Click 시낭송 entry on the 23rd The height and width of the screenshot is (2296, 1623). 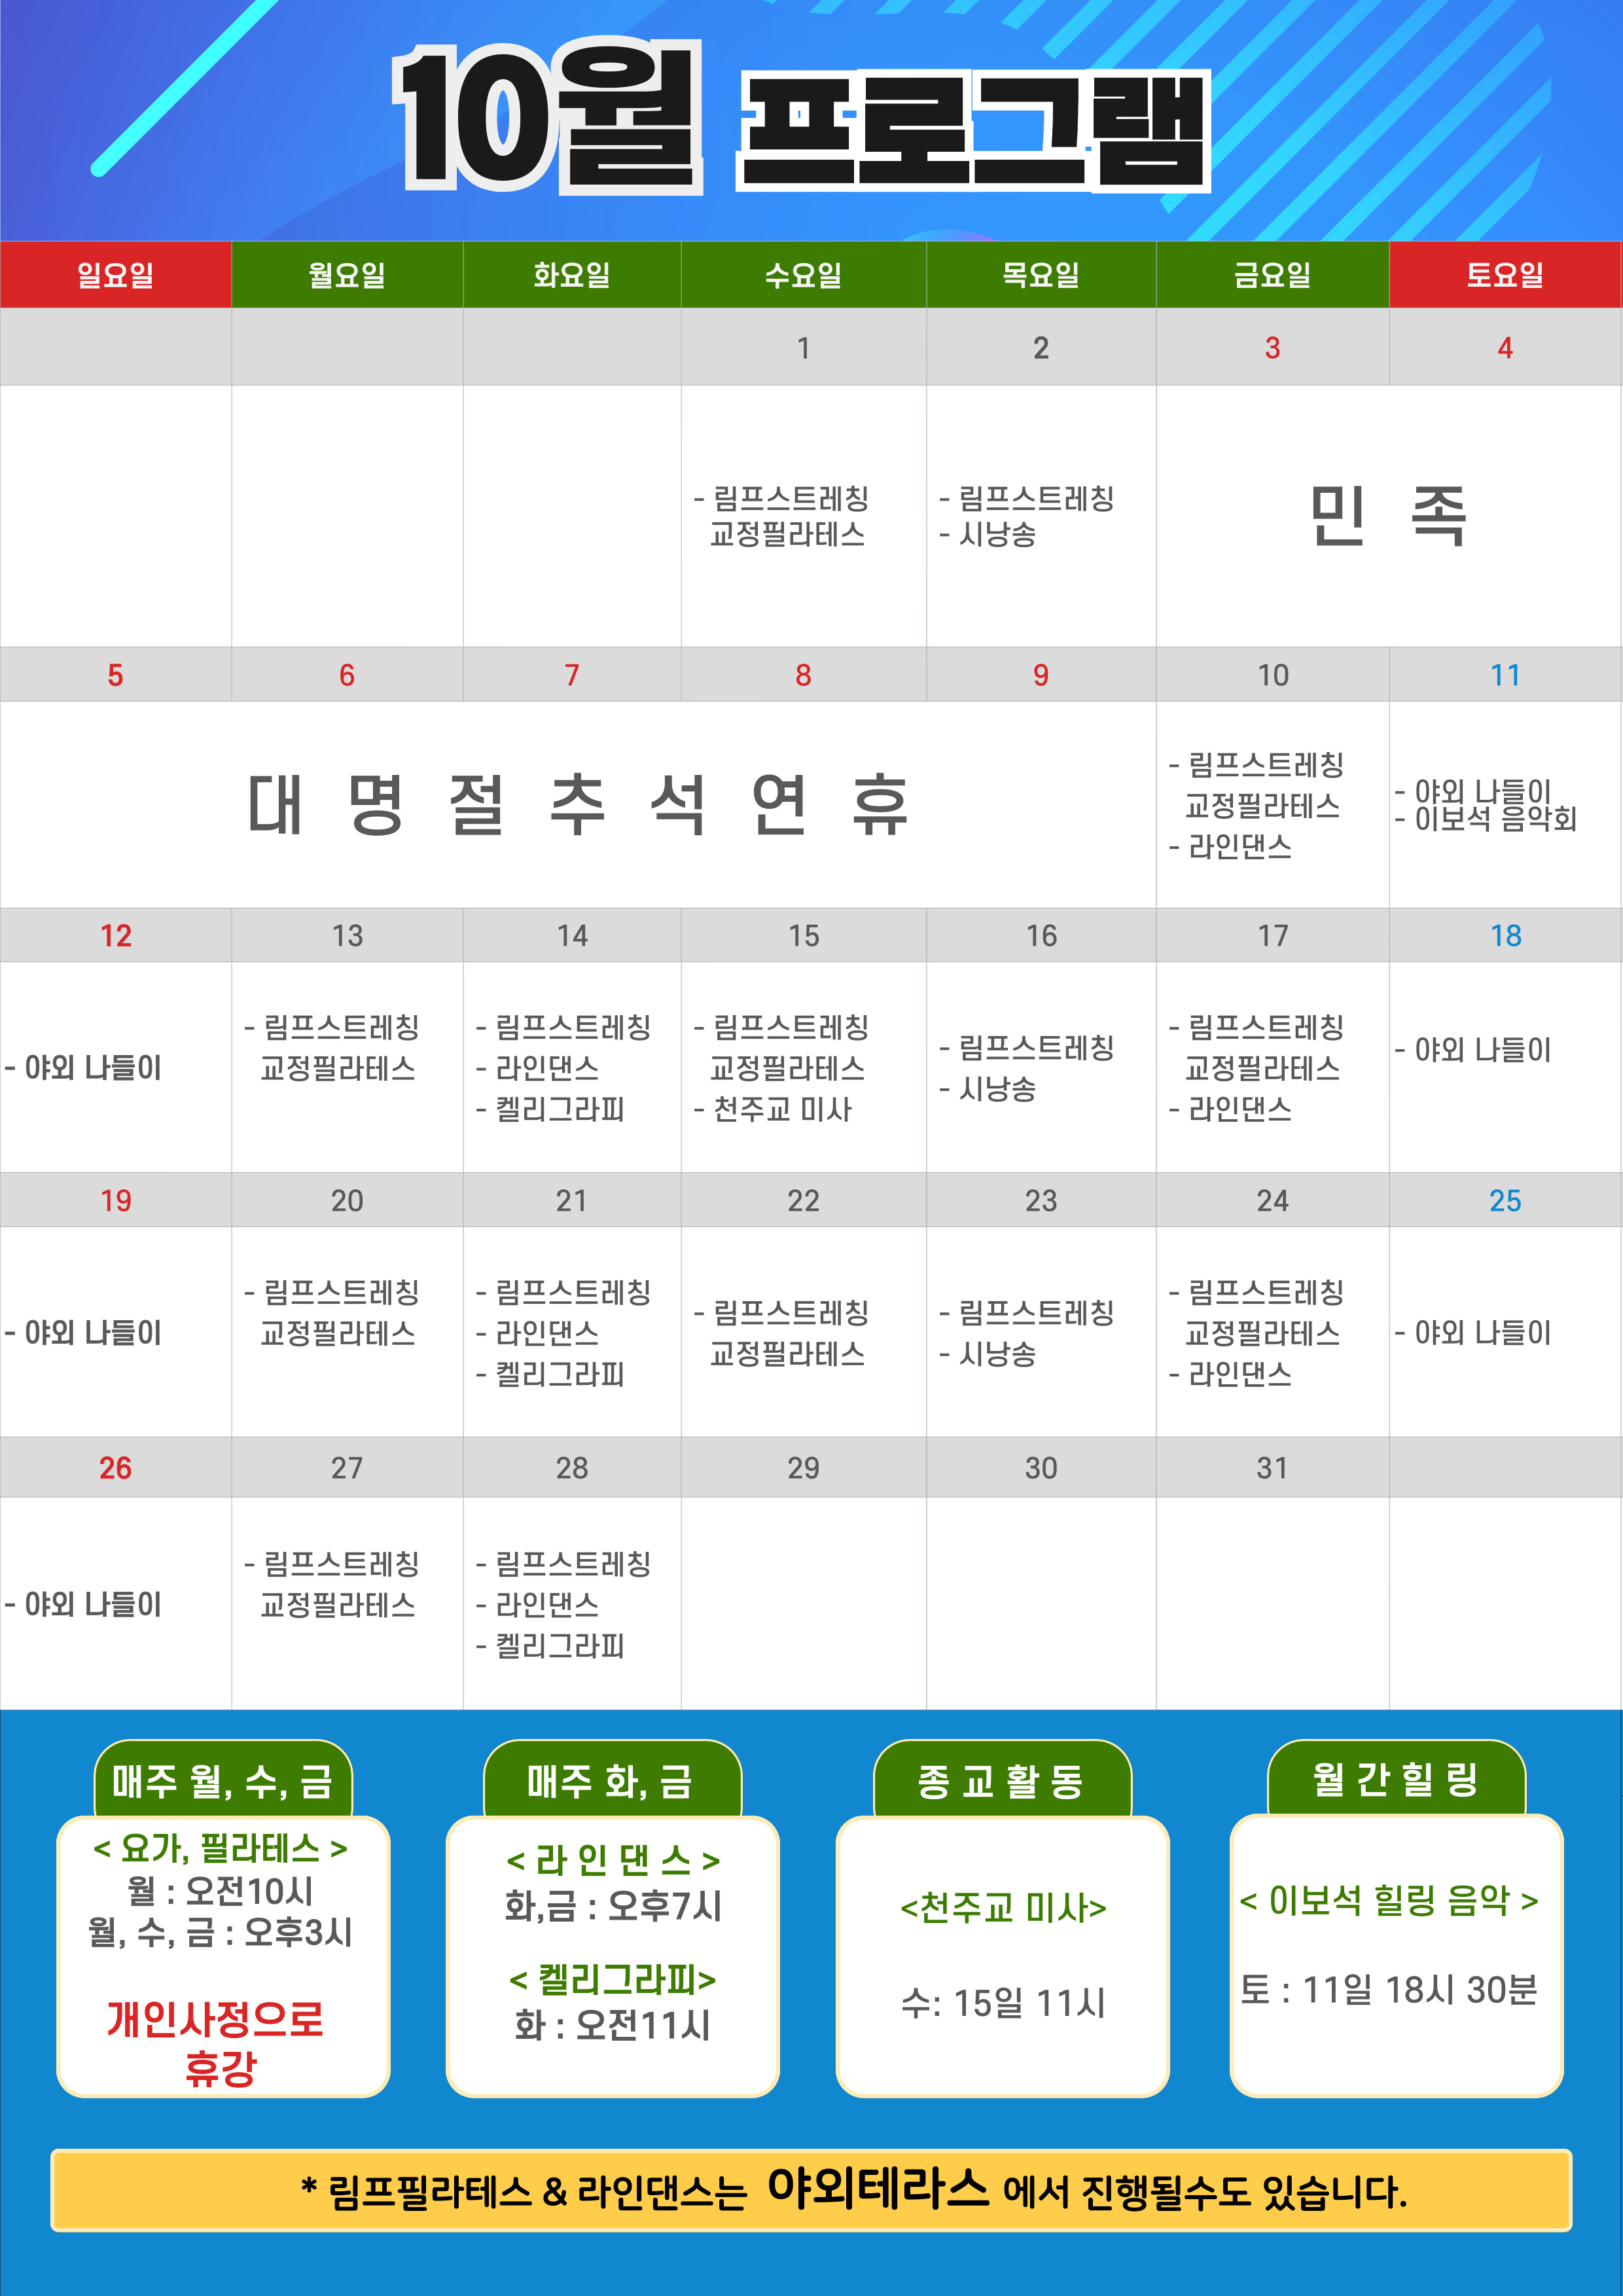pyautogui.click(x=997, y=1354)
